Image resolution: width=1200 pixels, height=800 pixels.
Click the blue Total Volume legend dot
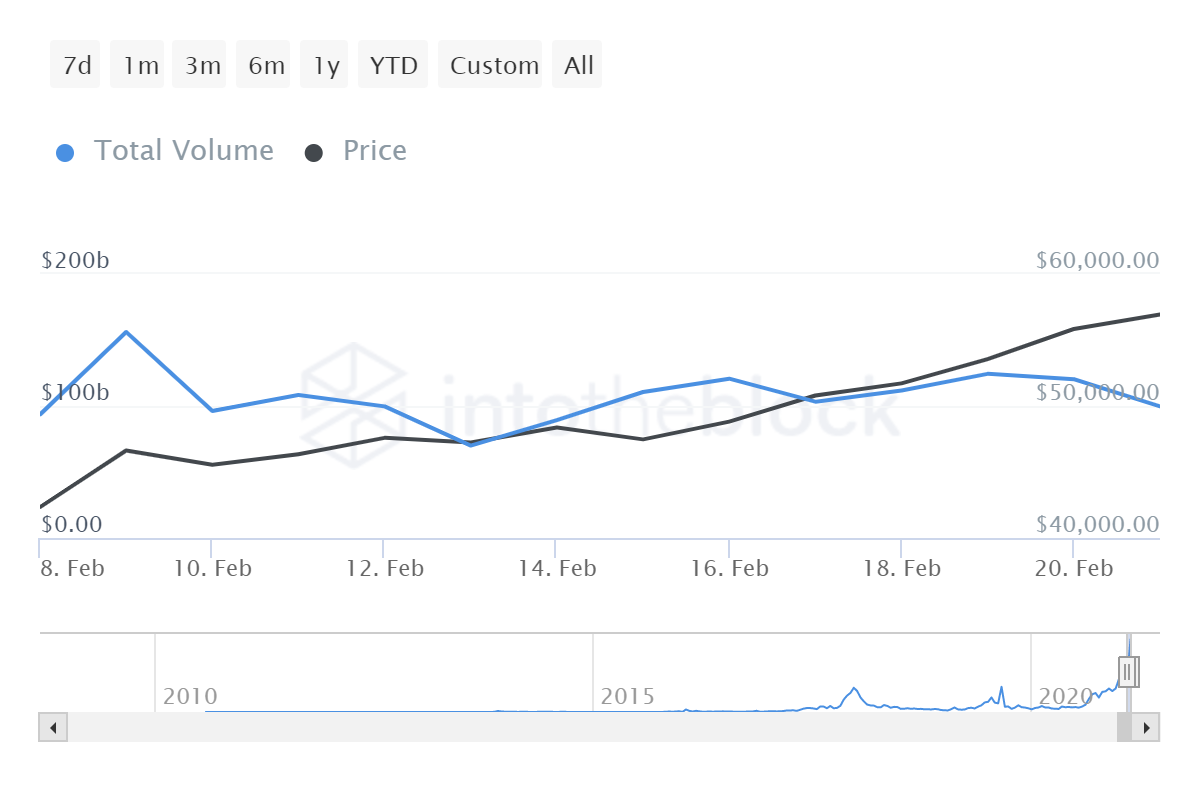click(65, 153)
